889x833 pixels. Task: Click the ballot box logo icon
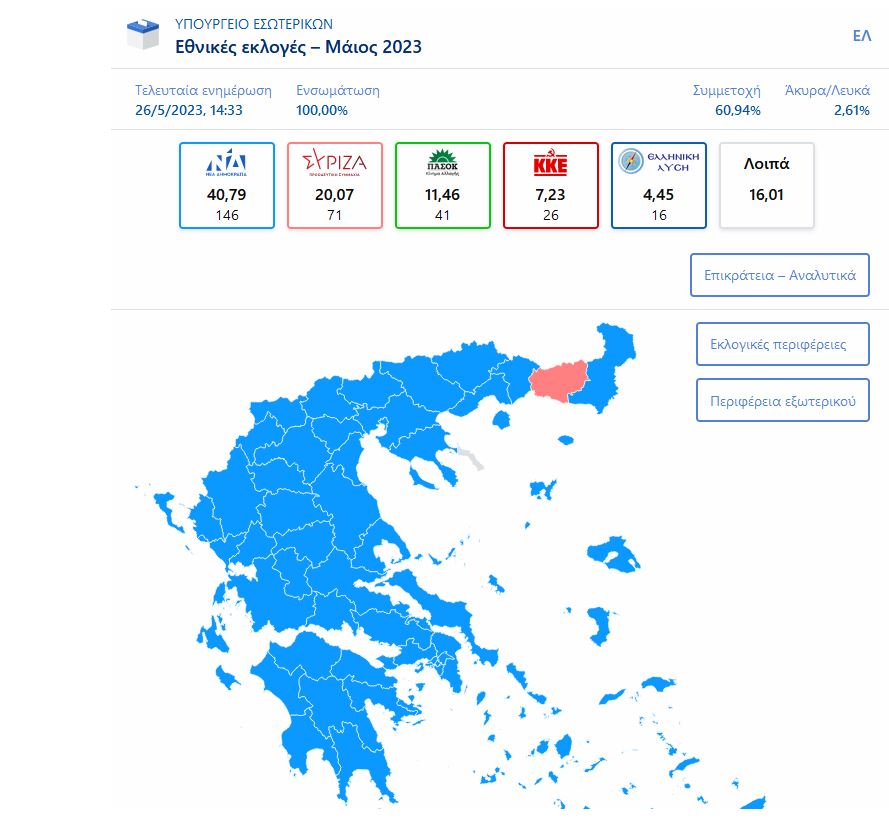(143, 35)
